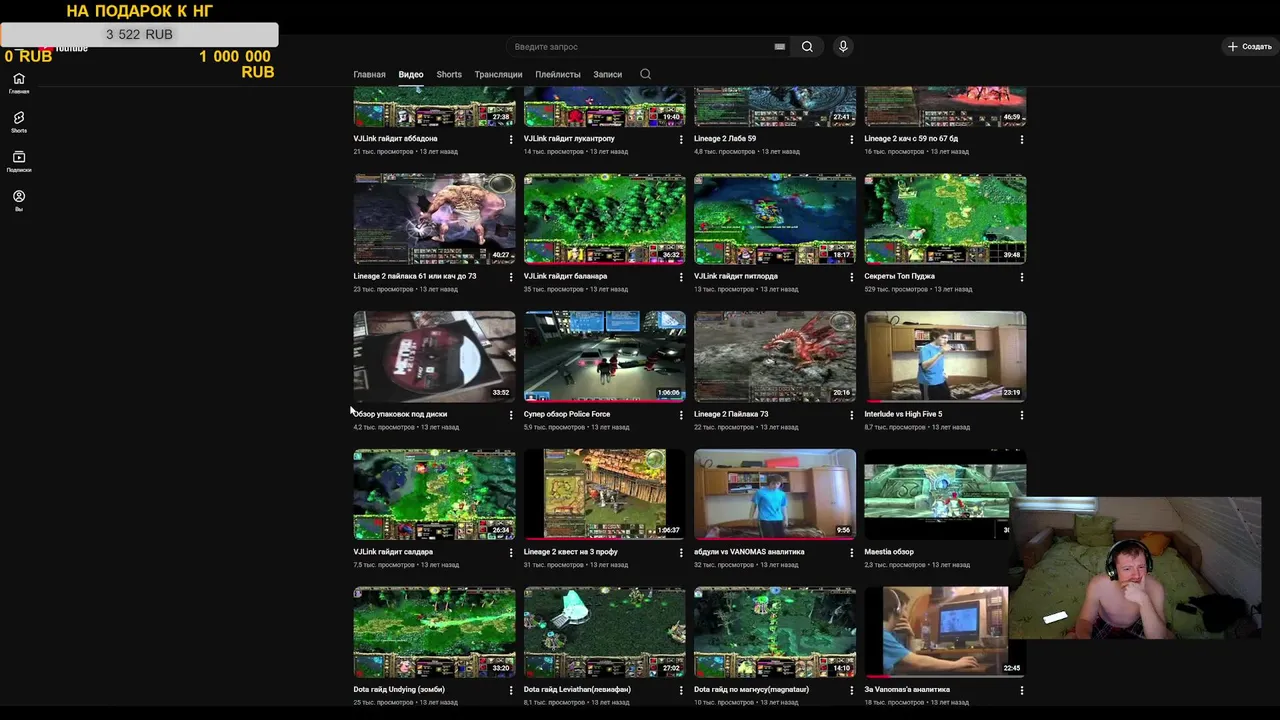This screenshot has height=720, width=1280.
Task: Play thumbnail of Dota гайд по магнусу
Action: click(775, 632)
